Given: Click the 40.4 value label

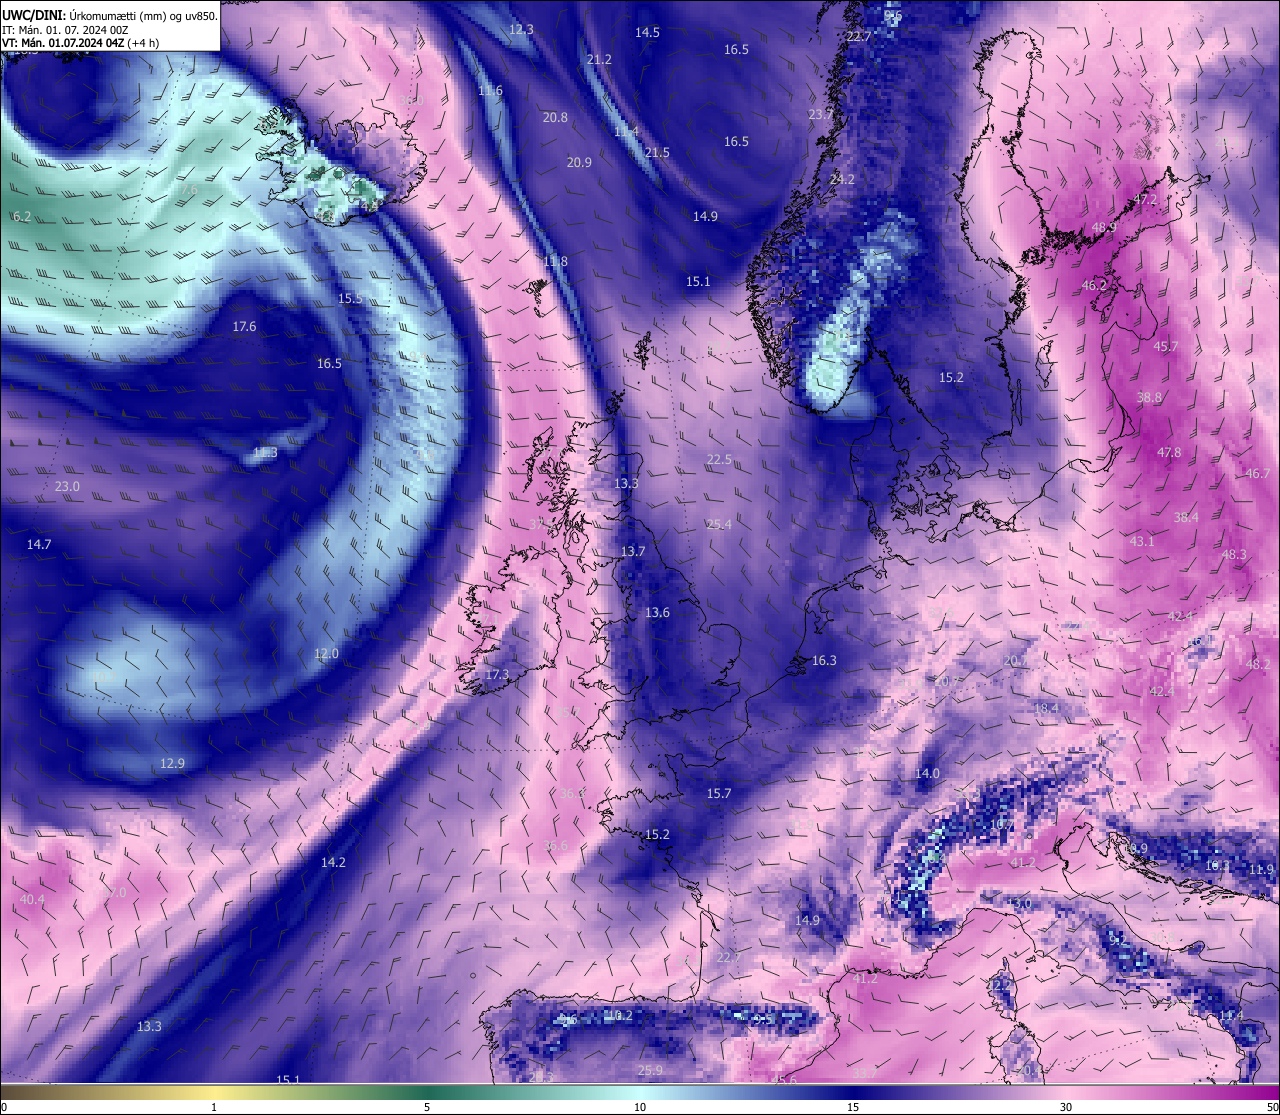Looking at the screenshot, I should click(x=32, y=900).
